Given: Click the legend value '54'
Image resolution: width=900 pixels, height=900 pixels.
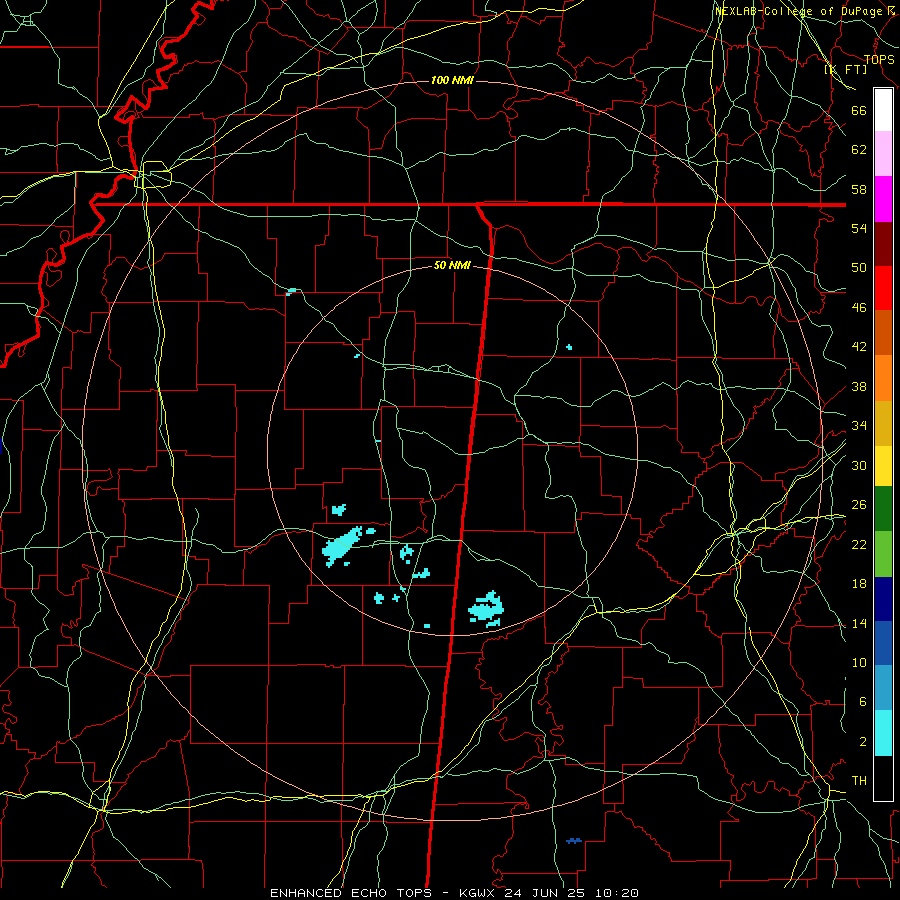Looking at the screenshot, I should 859,228.
